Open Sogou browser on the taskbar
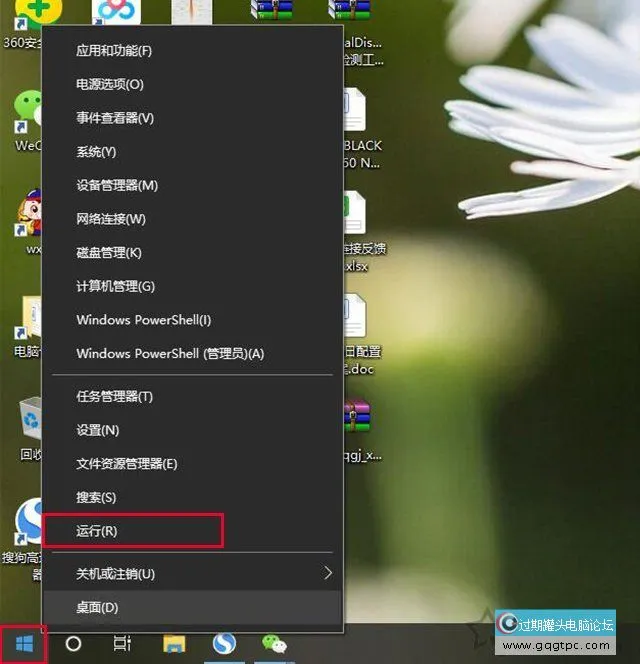 click(224, 644)
